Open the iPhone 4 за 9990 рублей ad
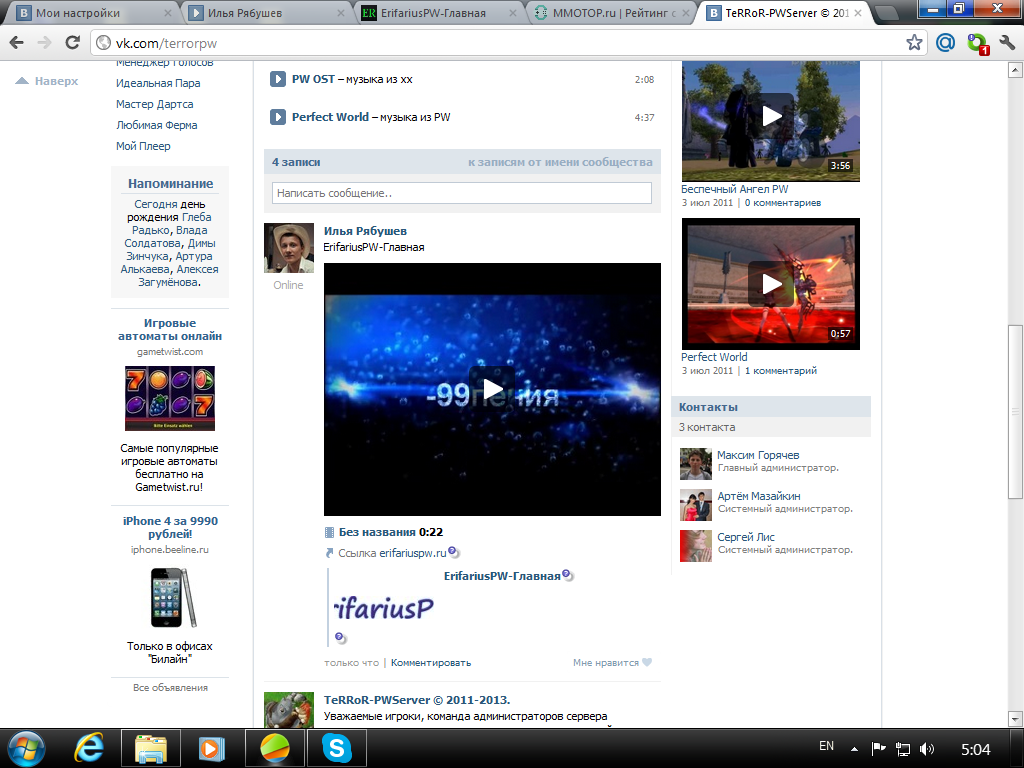The width and height of the screenshot is (1024, 768). [x=170, y=528]
